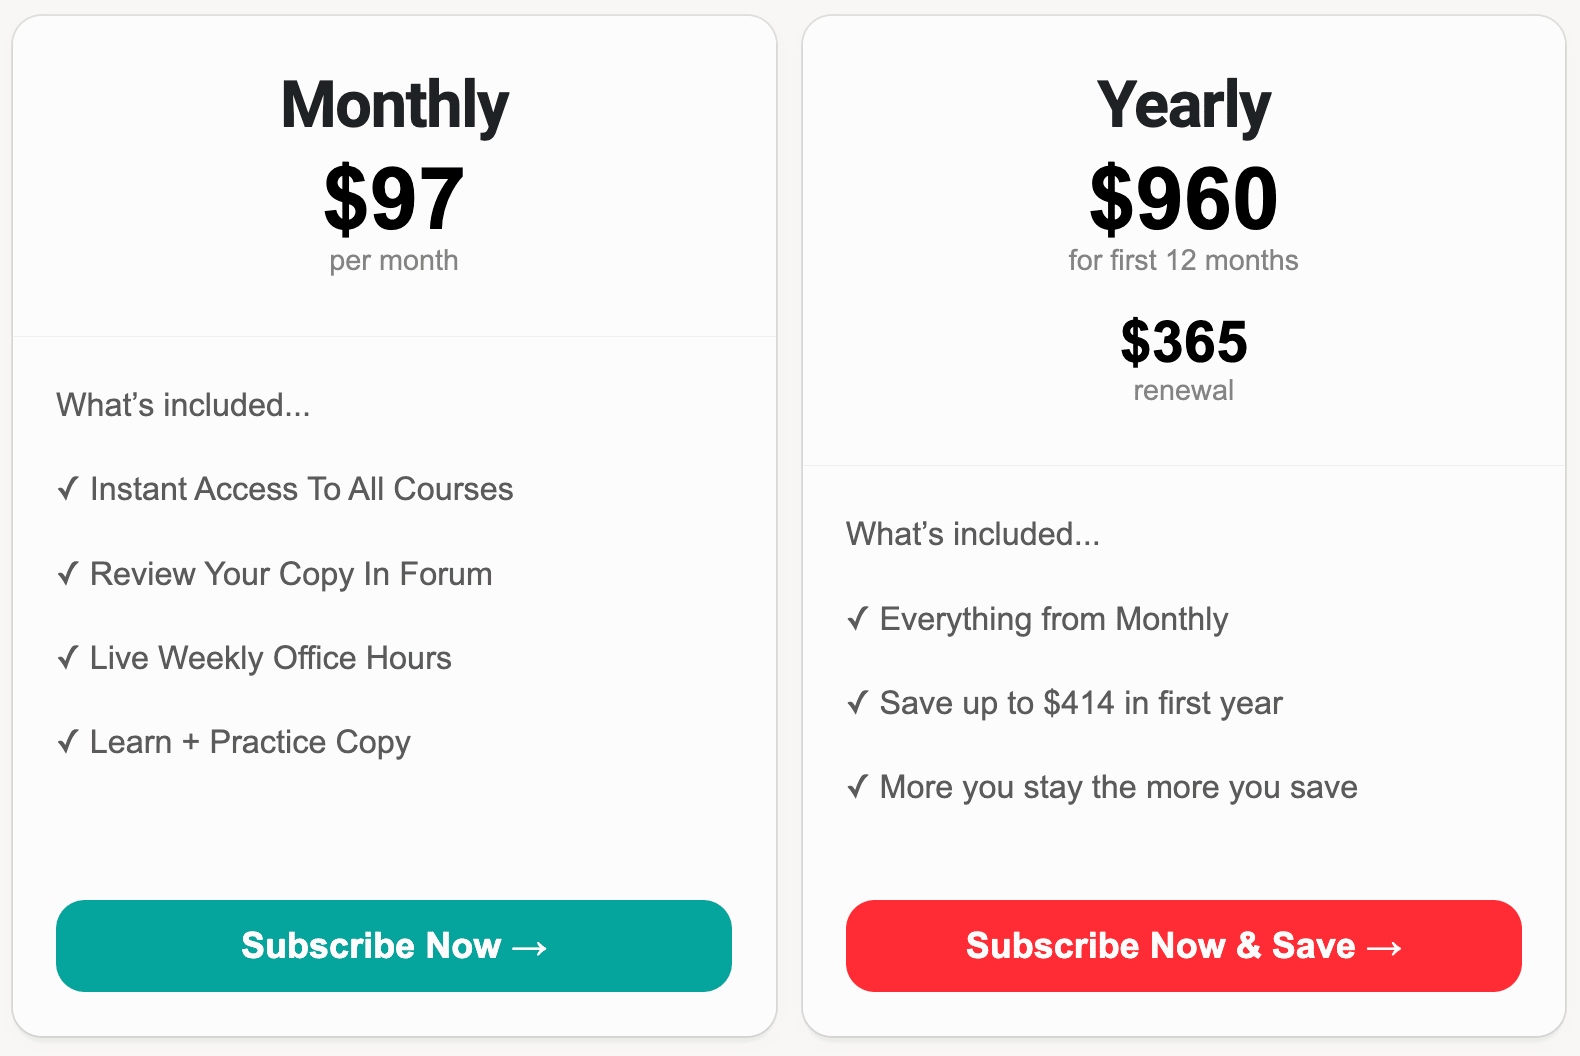
Task: Click the Live Weekly Office Hours text
Action: coord(271,658)
